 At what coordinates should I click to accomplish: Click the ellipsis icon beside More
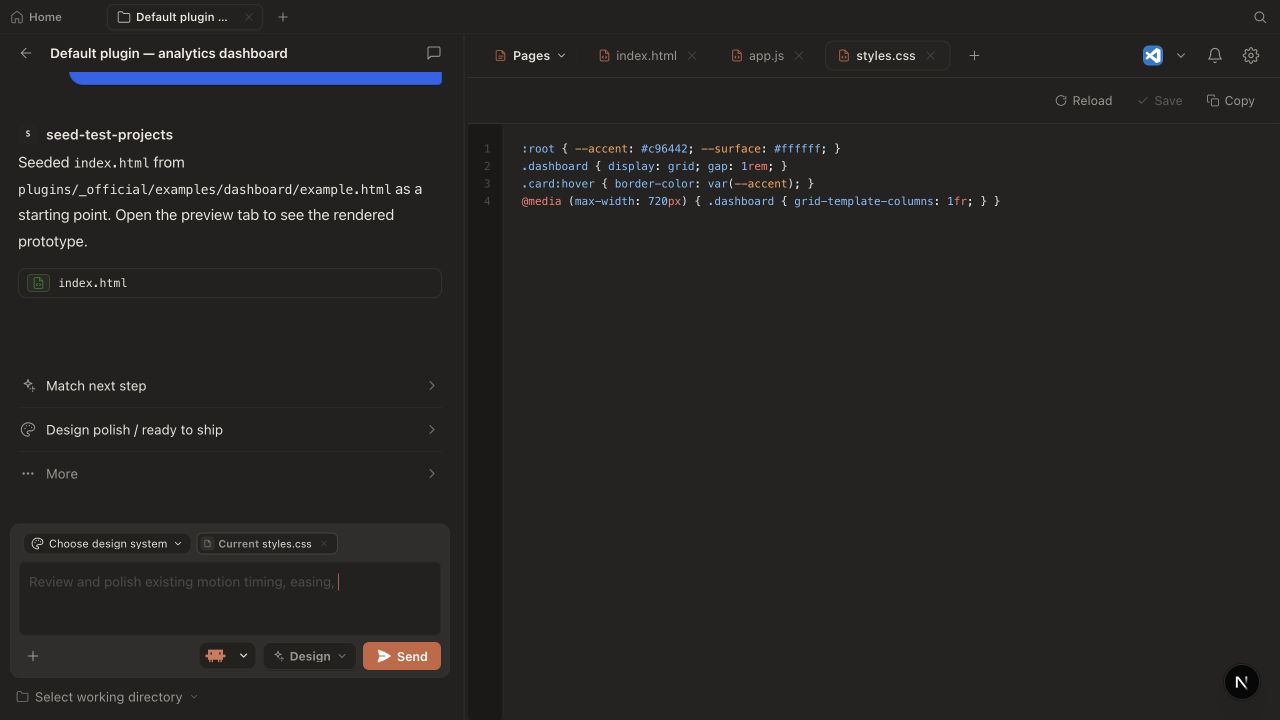tap(28, 474)
